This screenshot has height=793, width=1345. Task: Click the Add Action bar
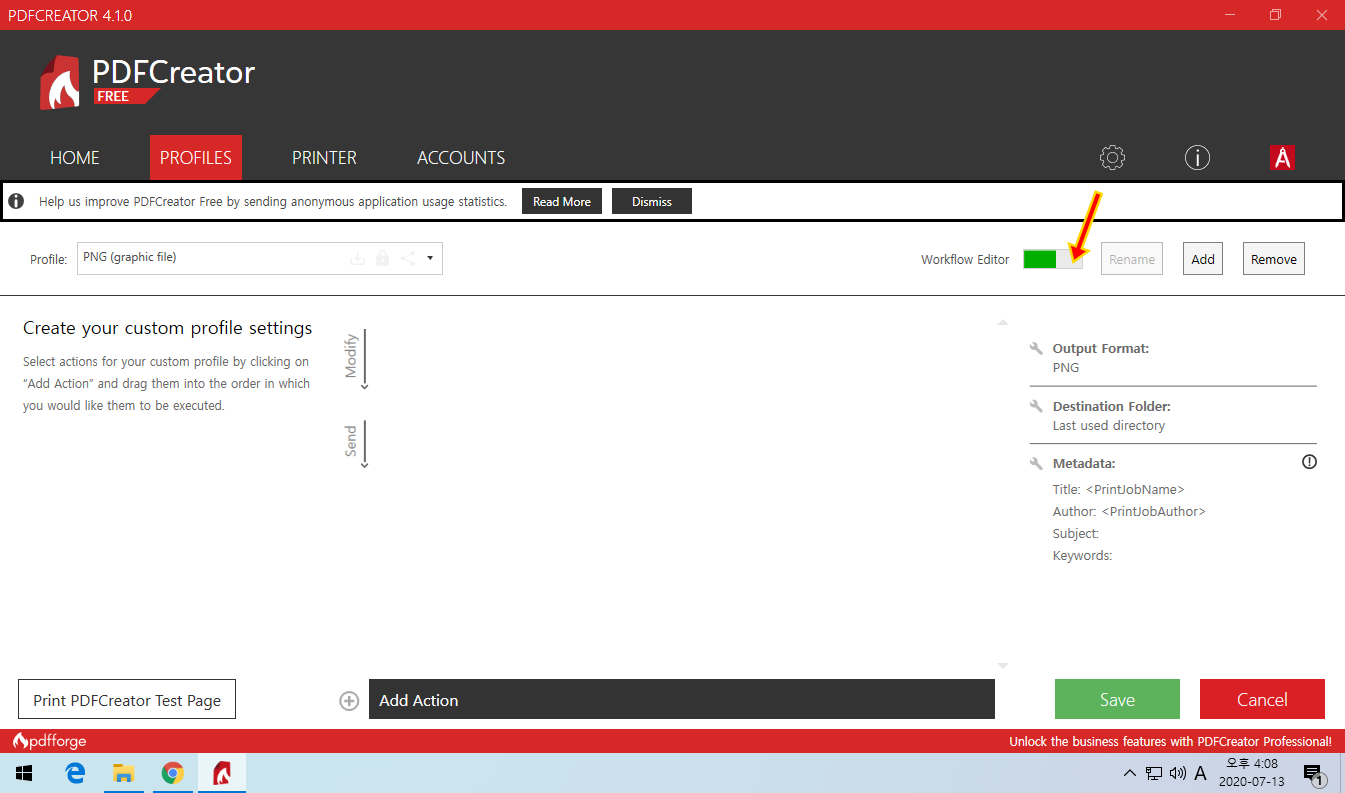click(682, 700)
